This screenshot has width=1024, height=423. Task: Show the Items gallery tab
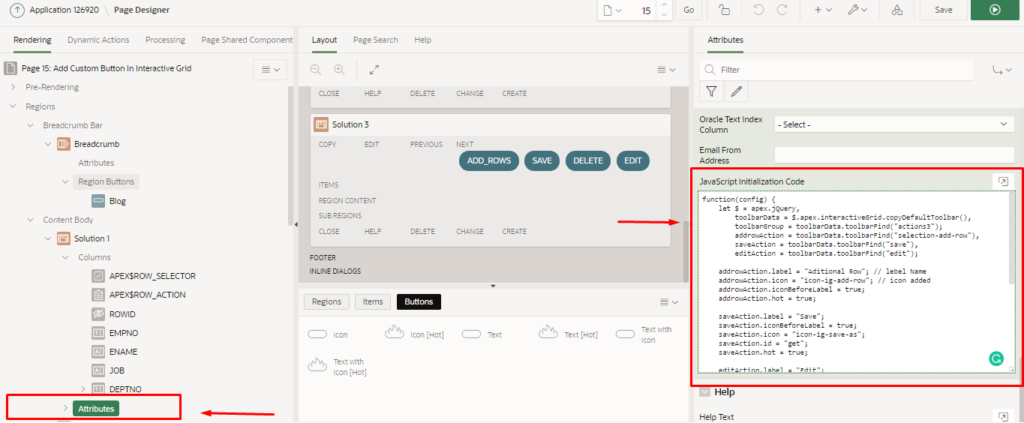(x=372, y=301)
